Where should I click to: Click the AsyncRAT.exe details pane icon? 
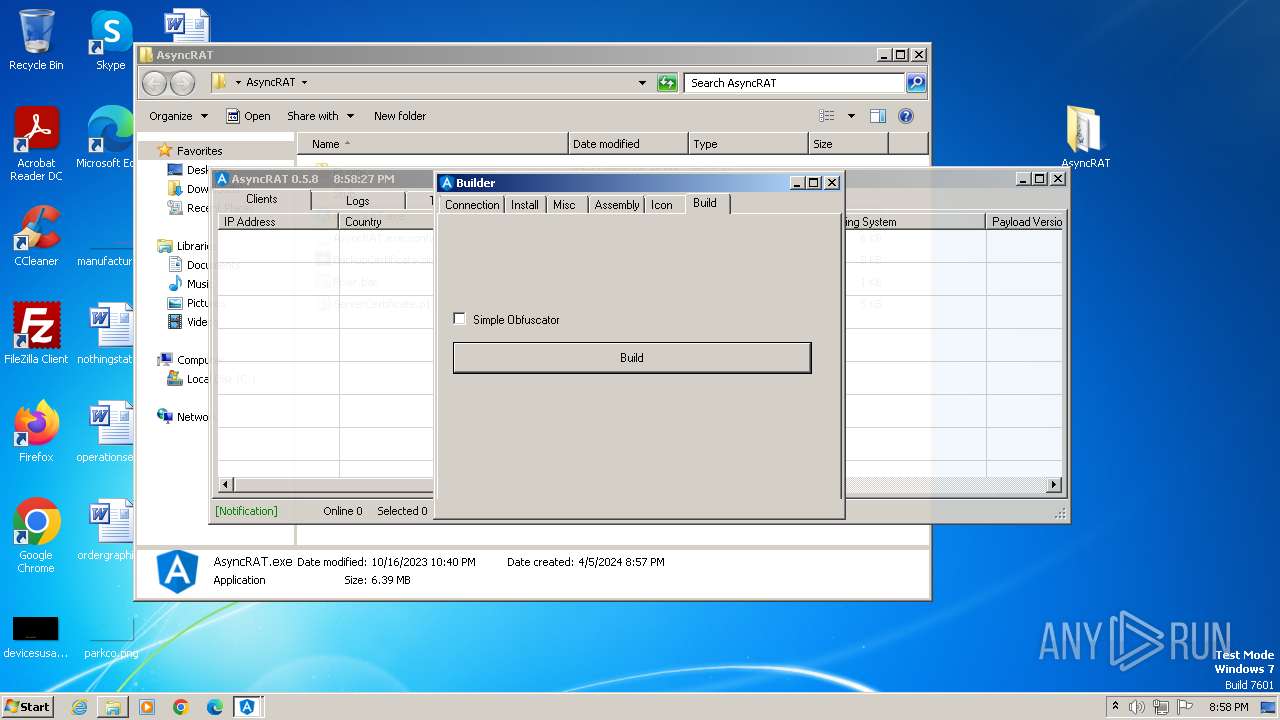(x=177, y=572)
